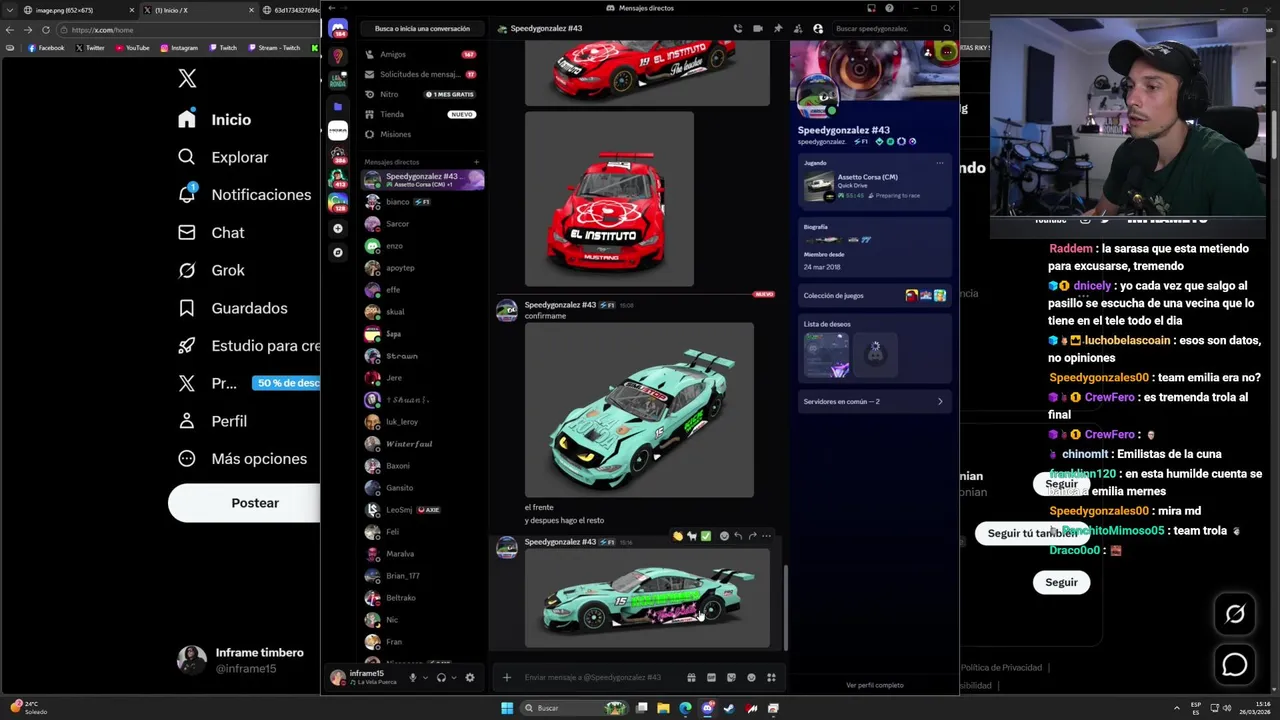
Task: Reply to the hovered message arrow
Action: coord(738,536)
